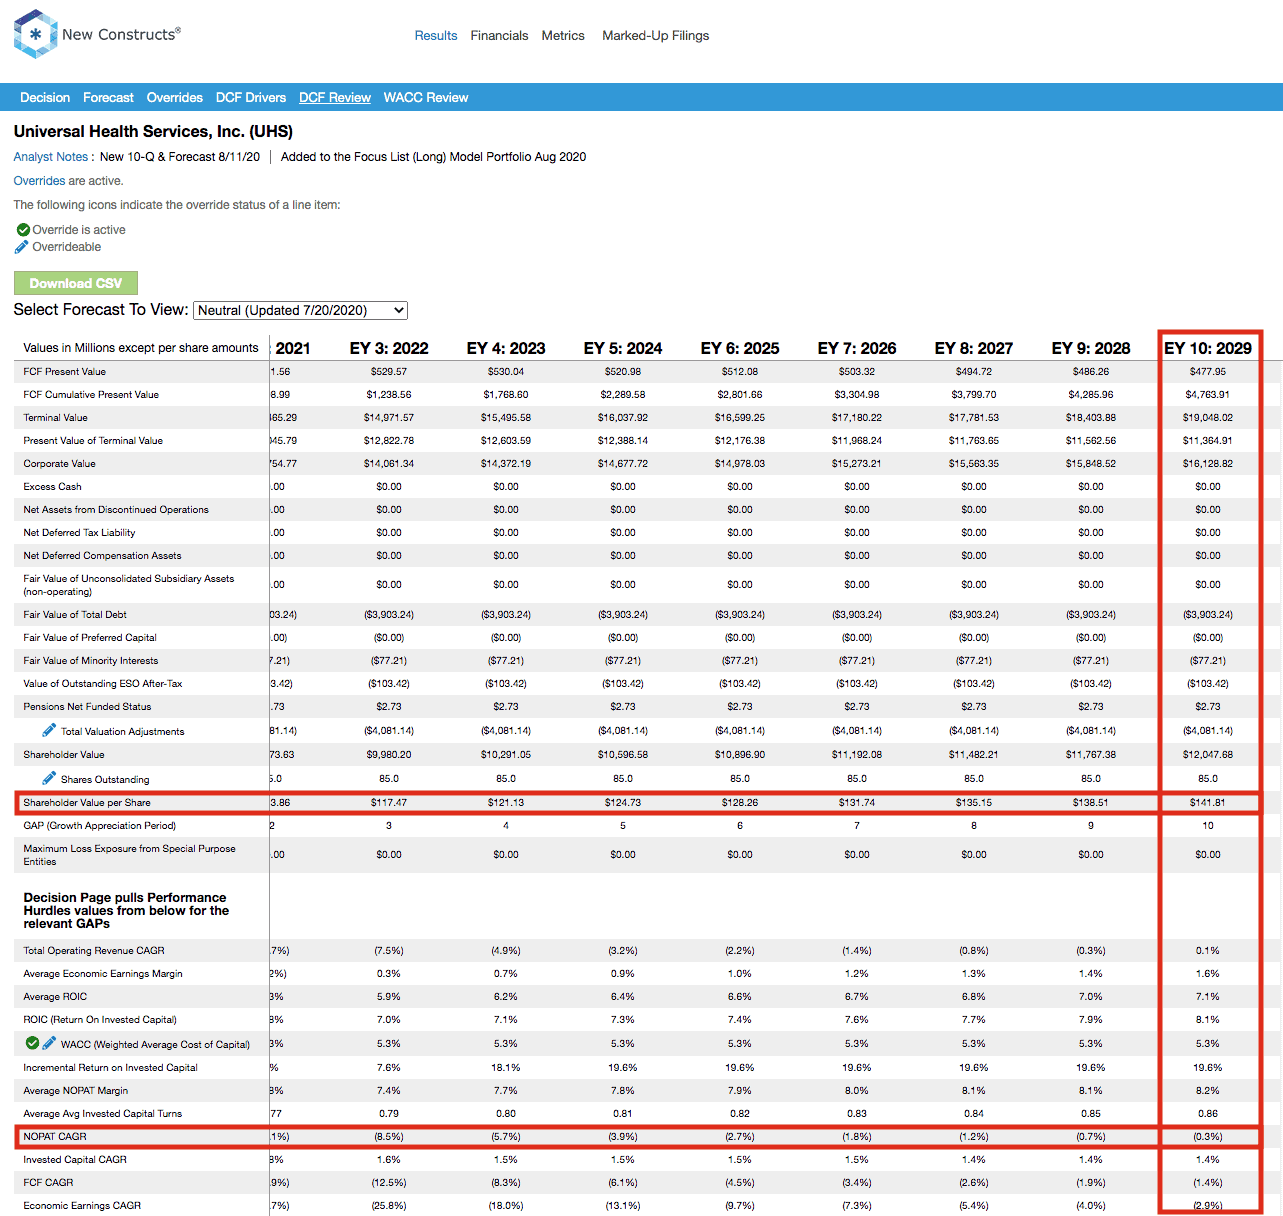
Task: Click the EY 9: 2028 column header
Action: [1091, 348]
